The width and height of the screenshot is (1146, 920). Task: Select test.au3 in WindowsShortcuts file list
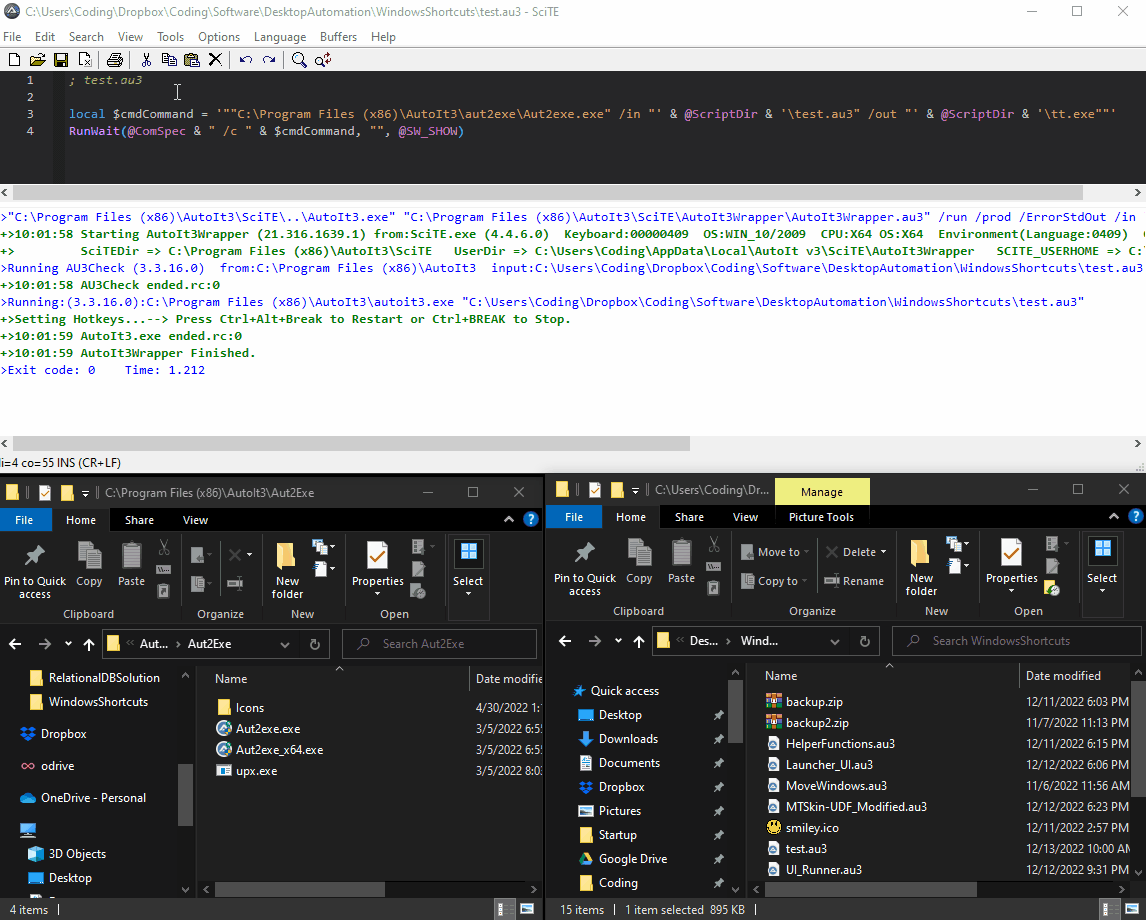(797, 848)
